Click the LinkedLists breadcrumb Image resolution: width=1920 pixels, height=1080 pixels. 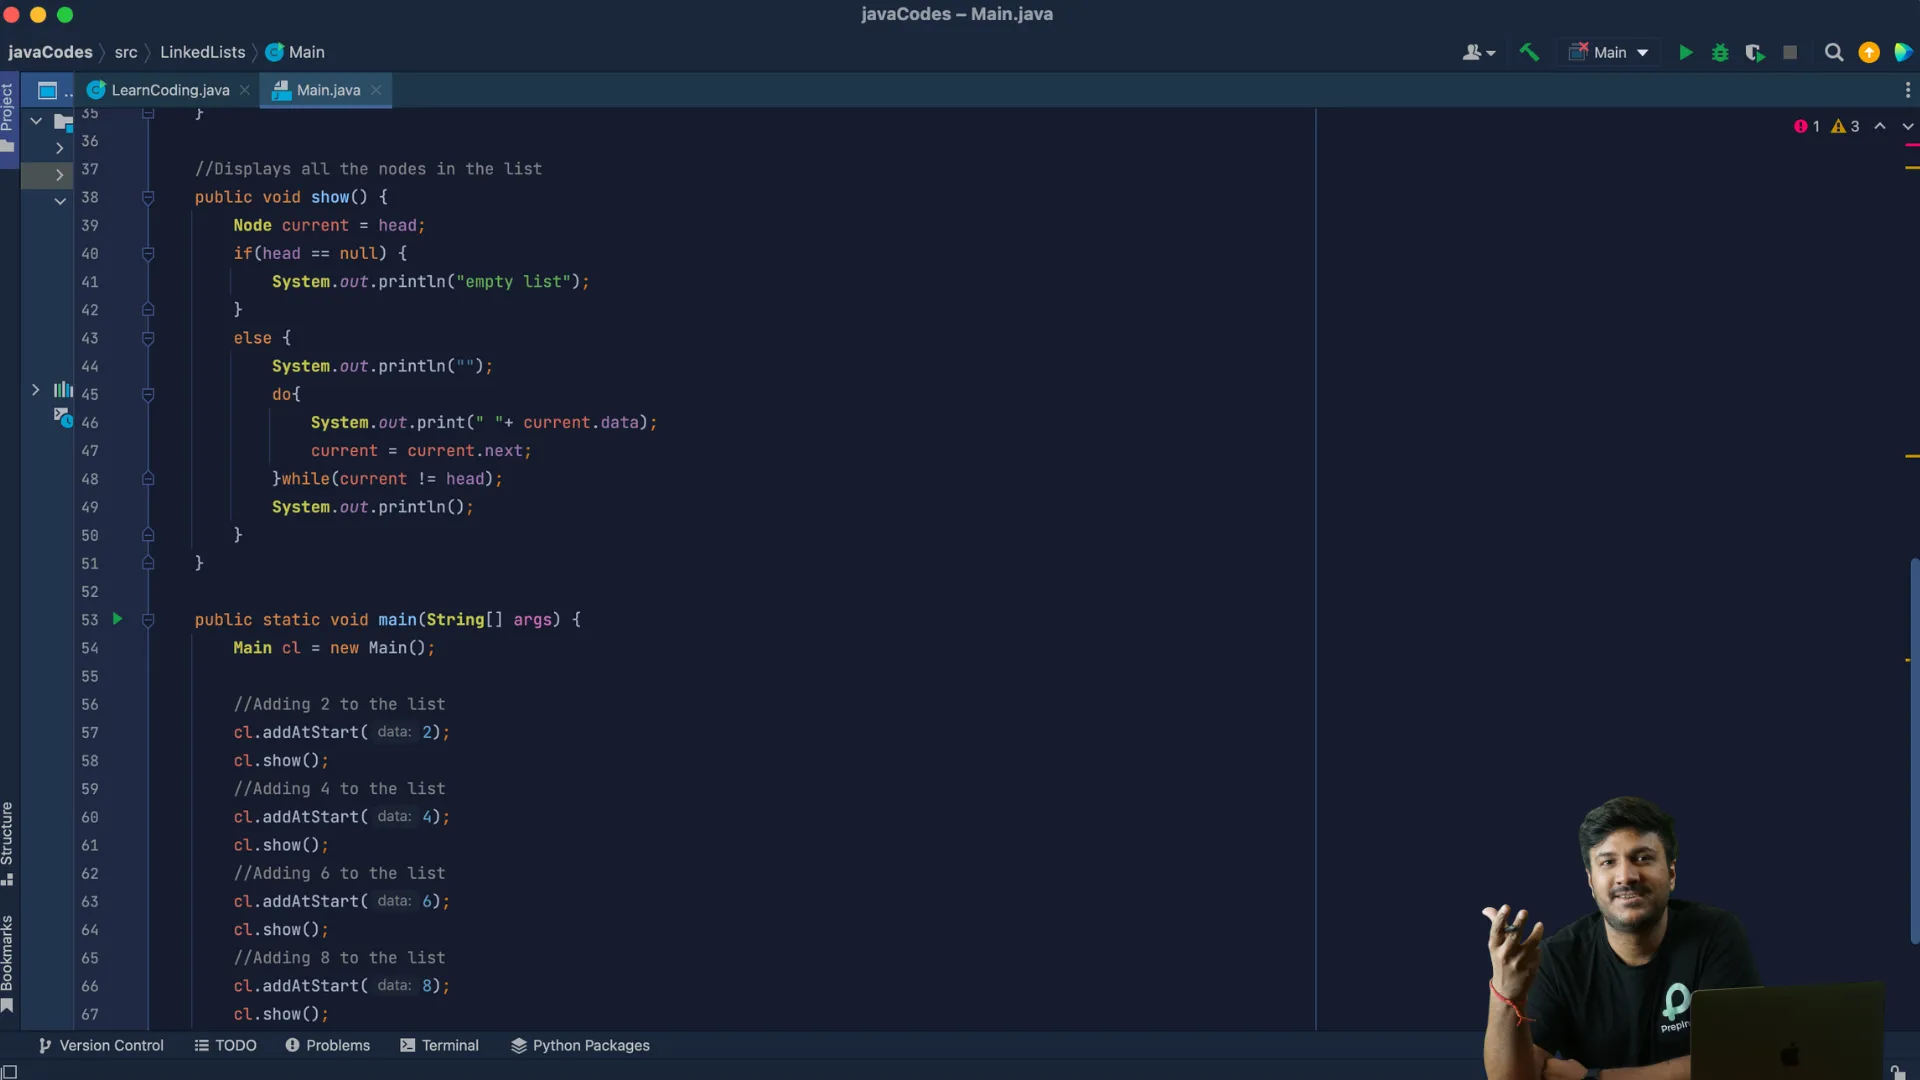[202, 52]
